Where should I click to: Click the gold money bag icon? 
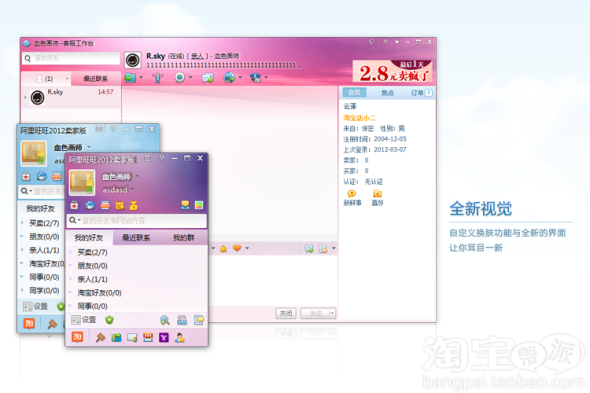click(134, 206)
